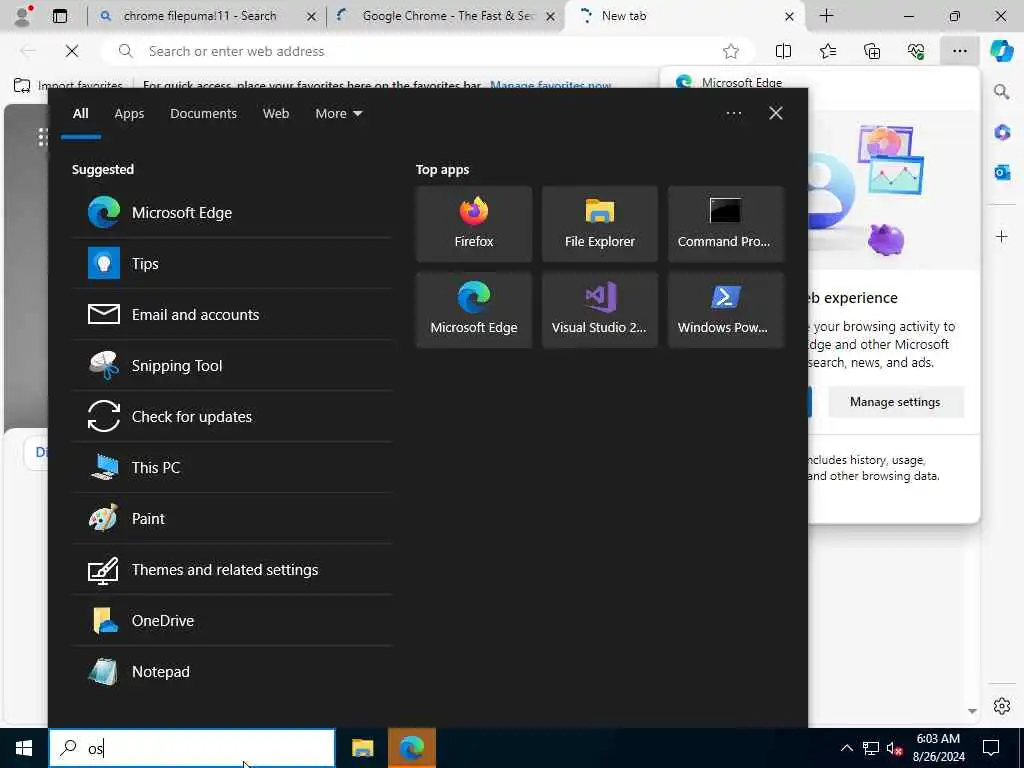Open Copilot in Edge sidebar
1024x768 pixels.
[x=1001, y=51]
